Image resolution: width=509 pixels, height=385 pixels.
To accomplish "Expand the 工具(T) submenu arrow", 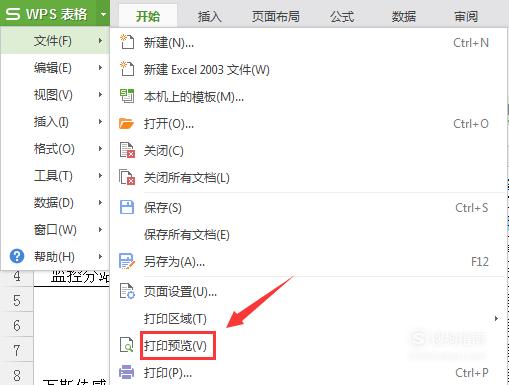I will click(100, 176).
